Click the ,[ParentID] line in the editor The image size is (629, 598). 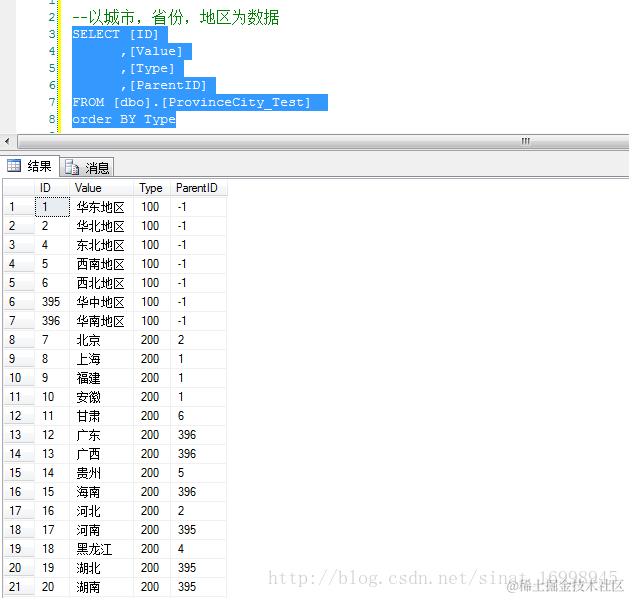click(164, 85)
